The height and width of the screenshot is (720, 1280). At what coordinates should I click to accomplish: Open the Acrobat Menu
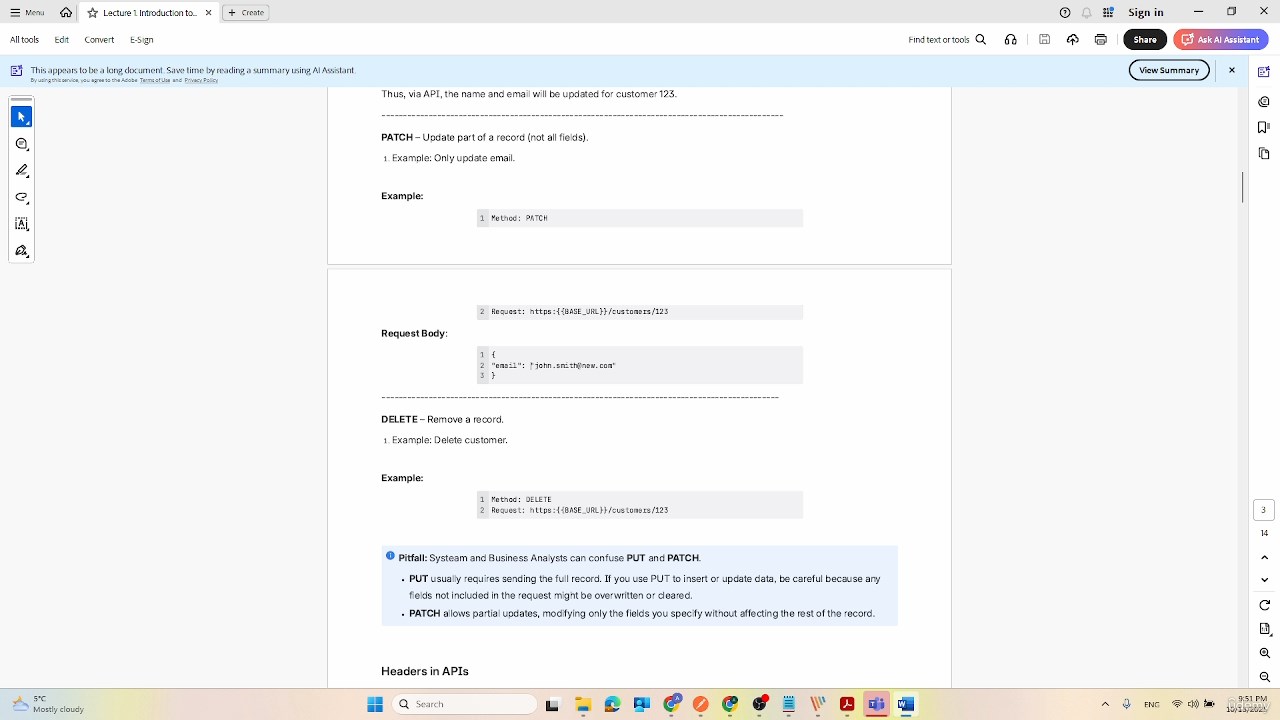27,13
